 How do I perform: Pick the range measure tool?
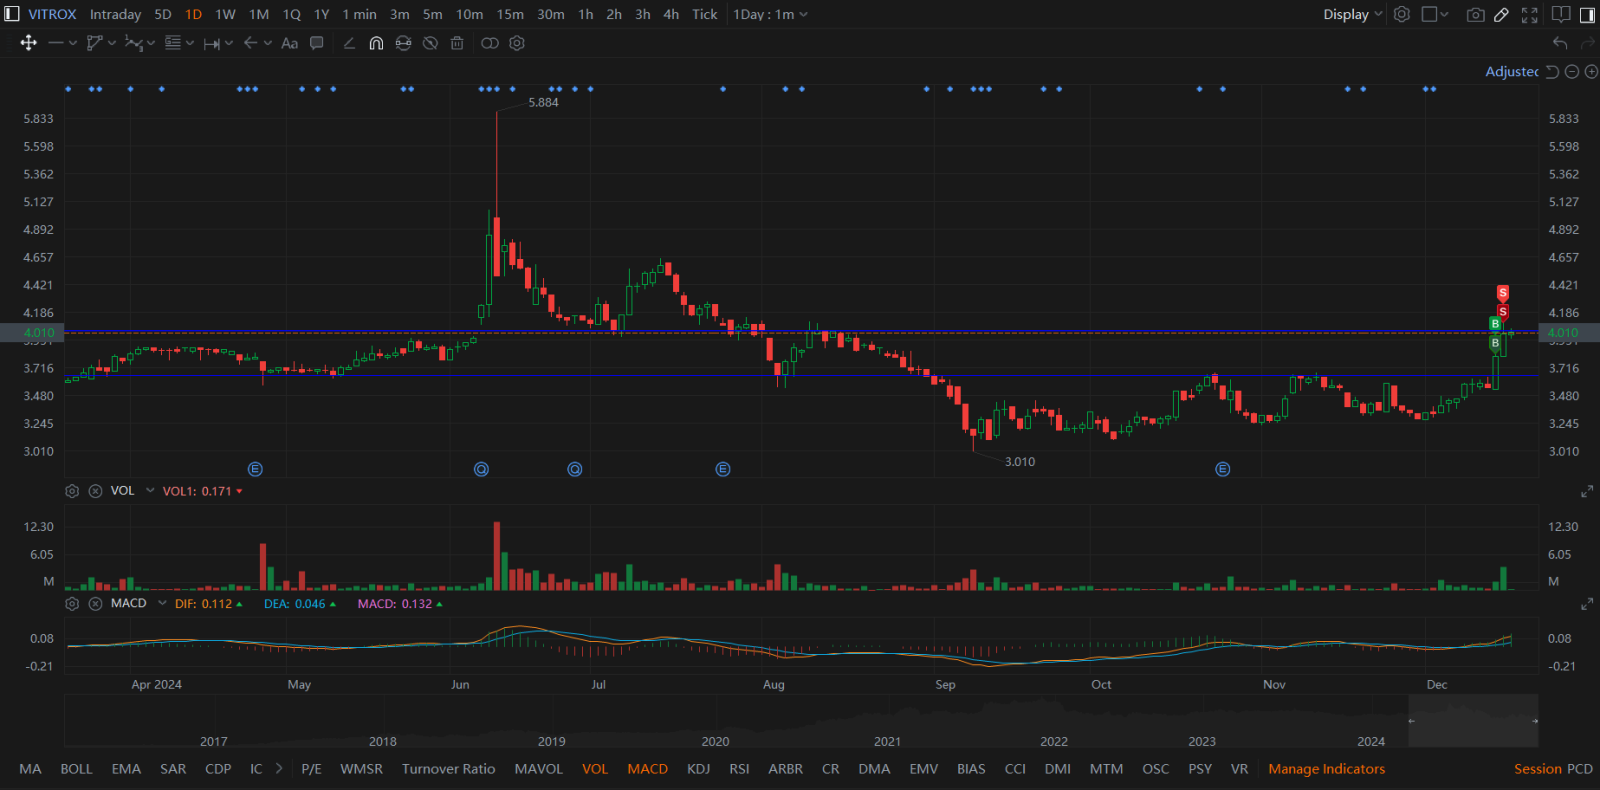[212, 43]
